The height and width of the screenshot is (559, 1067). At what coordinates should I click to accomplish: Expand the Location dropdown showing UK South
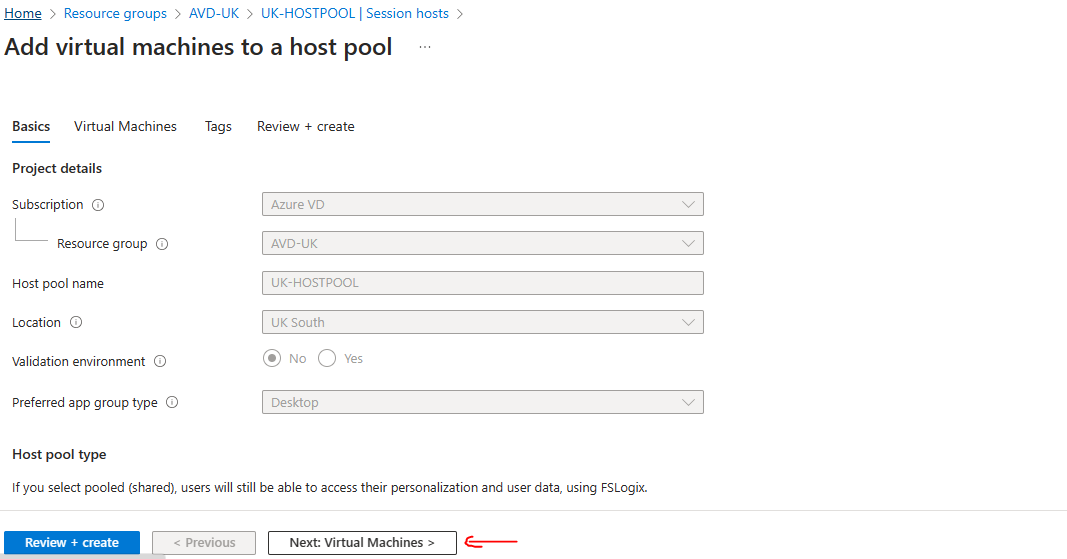coord(482,322)
